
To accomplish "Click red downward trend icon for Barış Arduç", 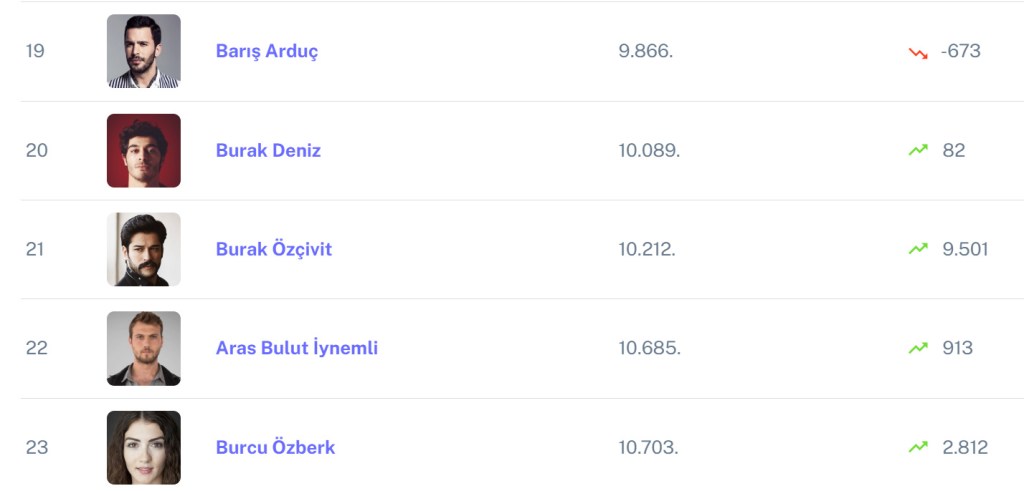I will tap(918, 52).
